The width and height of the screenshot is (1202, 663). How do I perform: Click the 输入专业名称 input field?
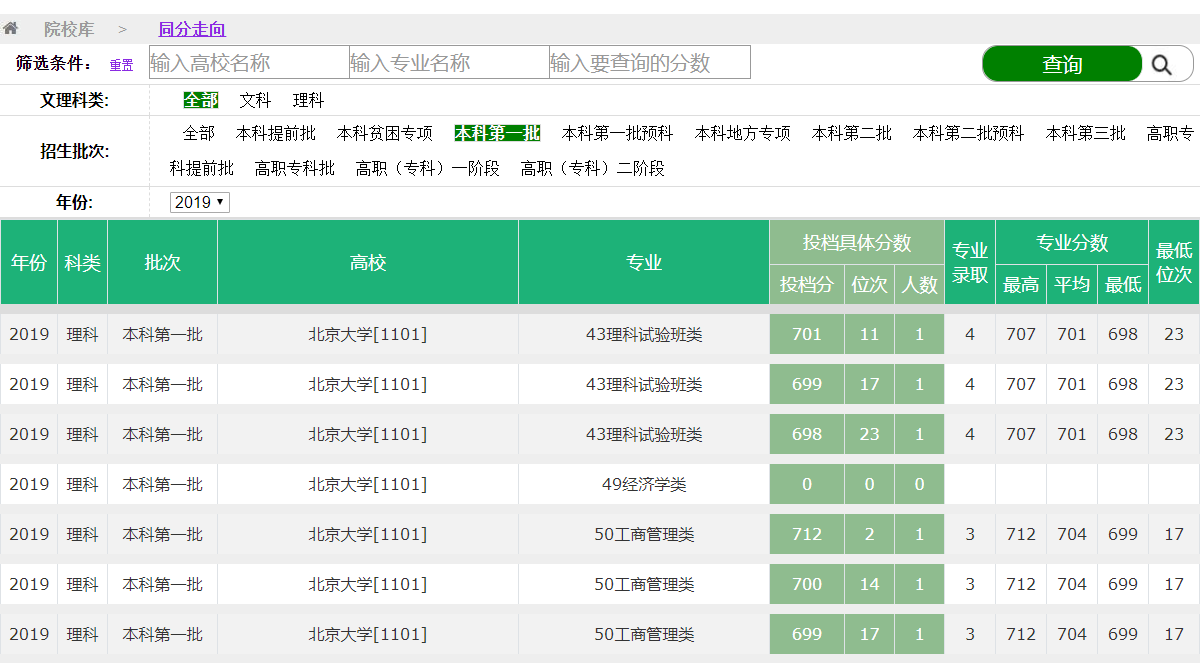[x=449, y=63]
